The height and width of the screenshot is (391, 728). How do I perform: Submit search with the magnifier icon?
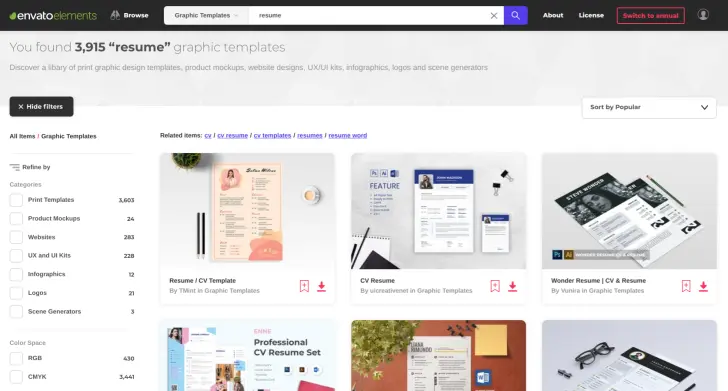coord(515,15)
